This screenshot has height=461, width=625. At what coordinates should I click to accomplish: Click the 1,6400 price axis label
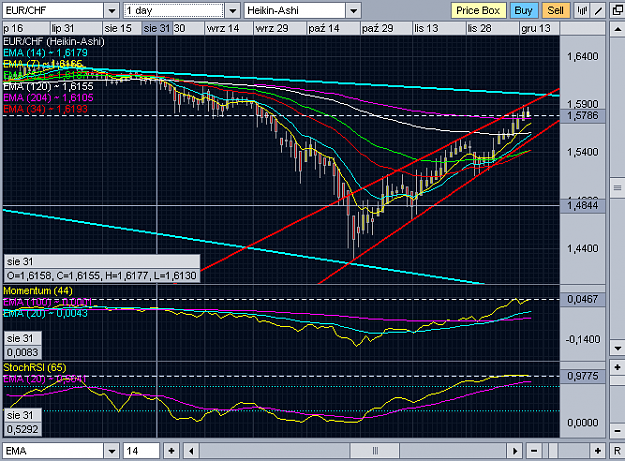pyautogui.click(x=582, y=57)
